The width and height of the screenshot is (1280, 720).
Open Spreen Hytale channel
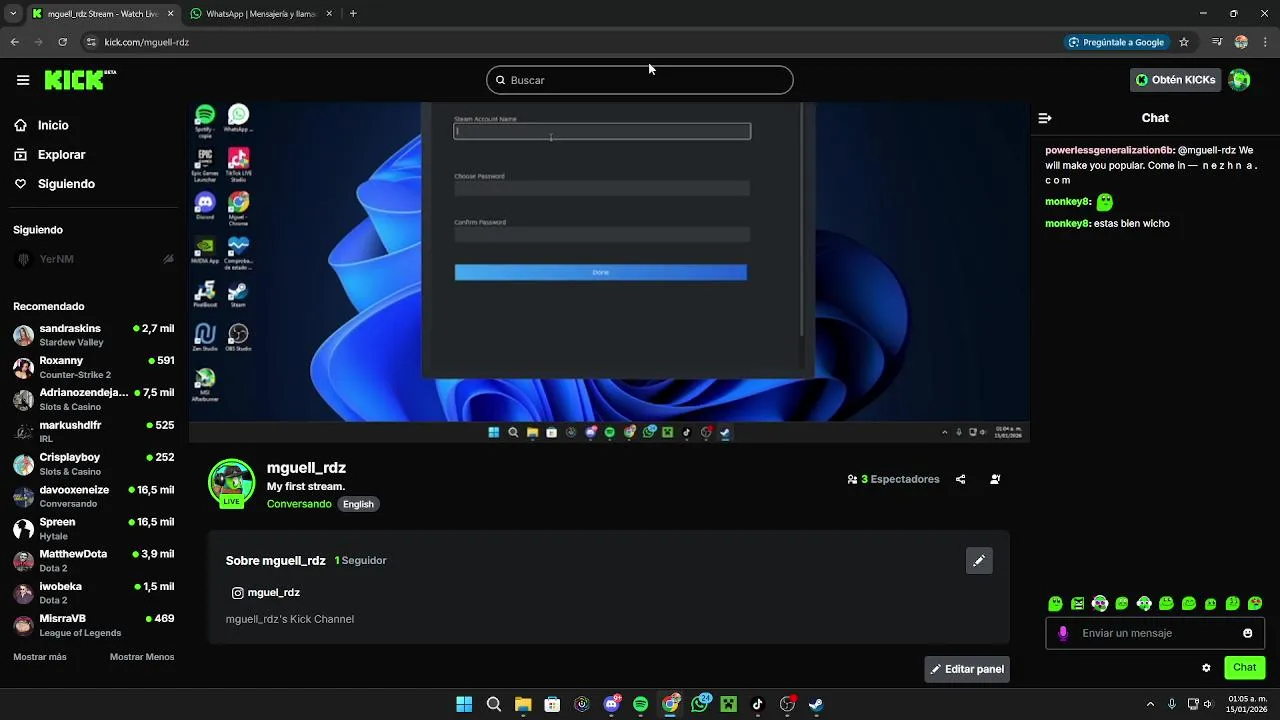coord(94,528)
